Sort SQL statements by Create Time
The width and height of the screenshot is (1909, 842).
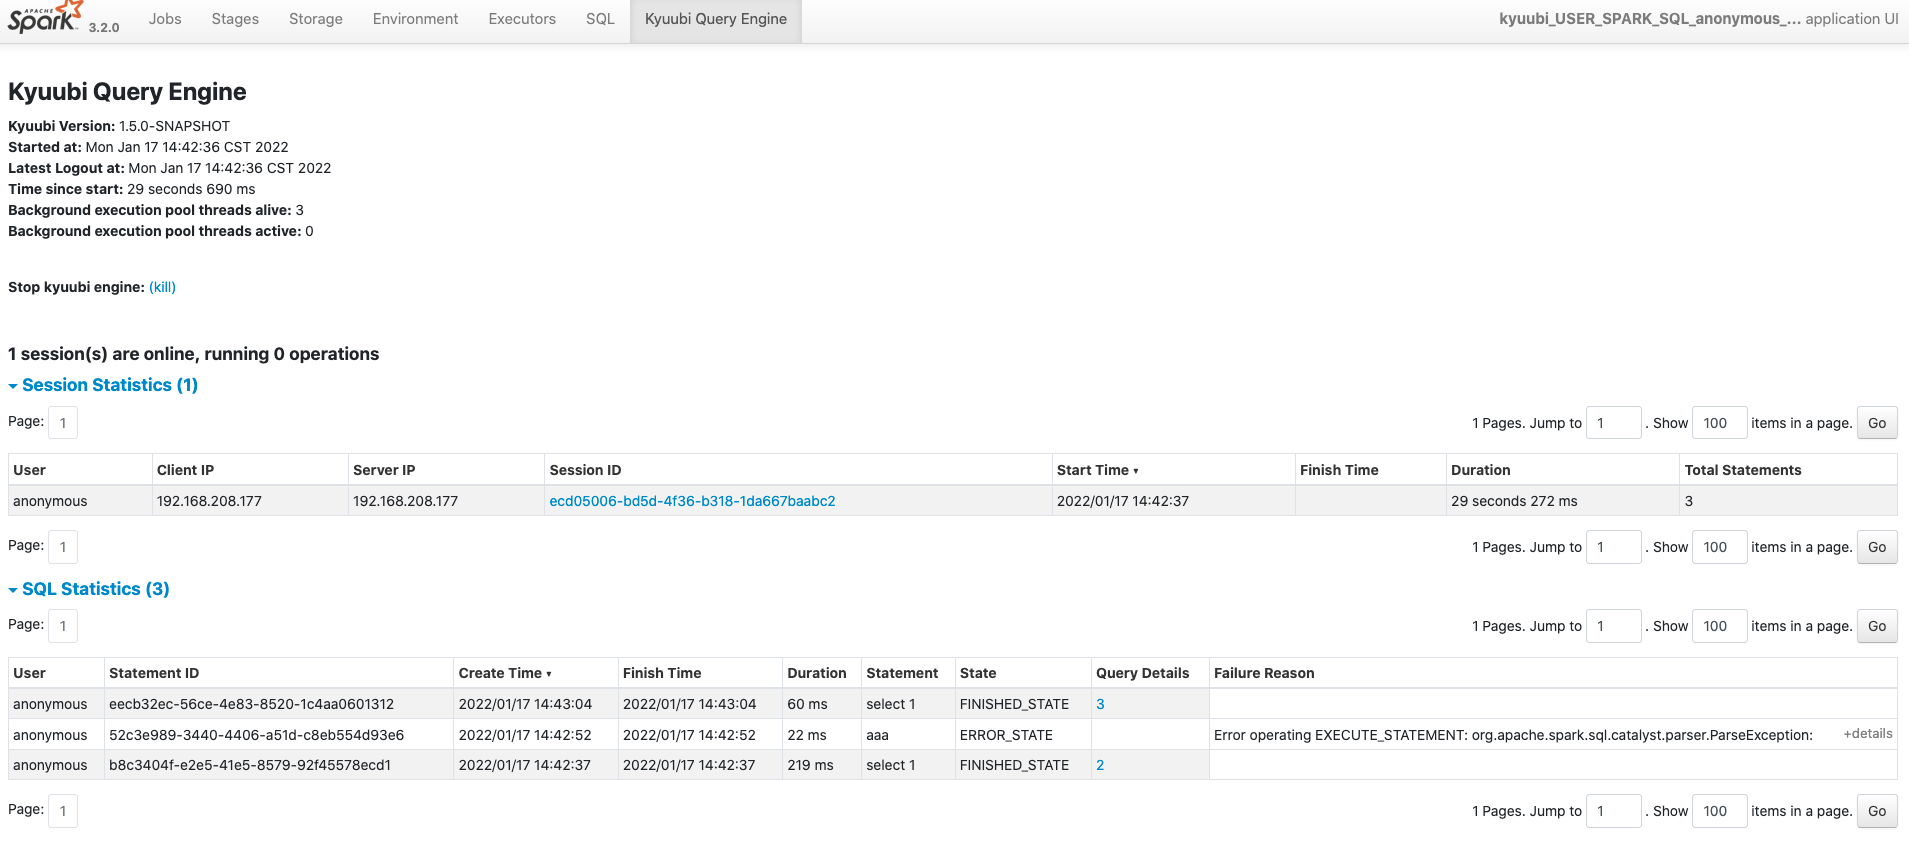pos(505,673)
